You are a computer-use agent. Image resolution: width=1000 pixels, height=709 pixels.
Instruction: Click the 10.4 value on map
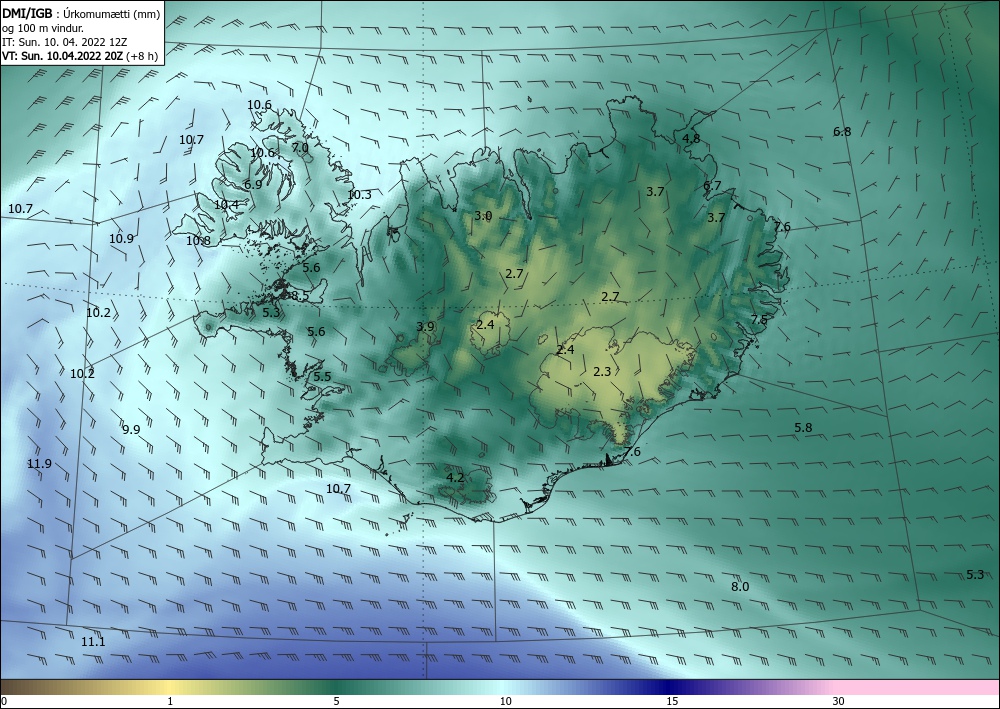pos(226,205)
